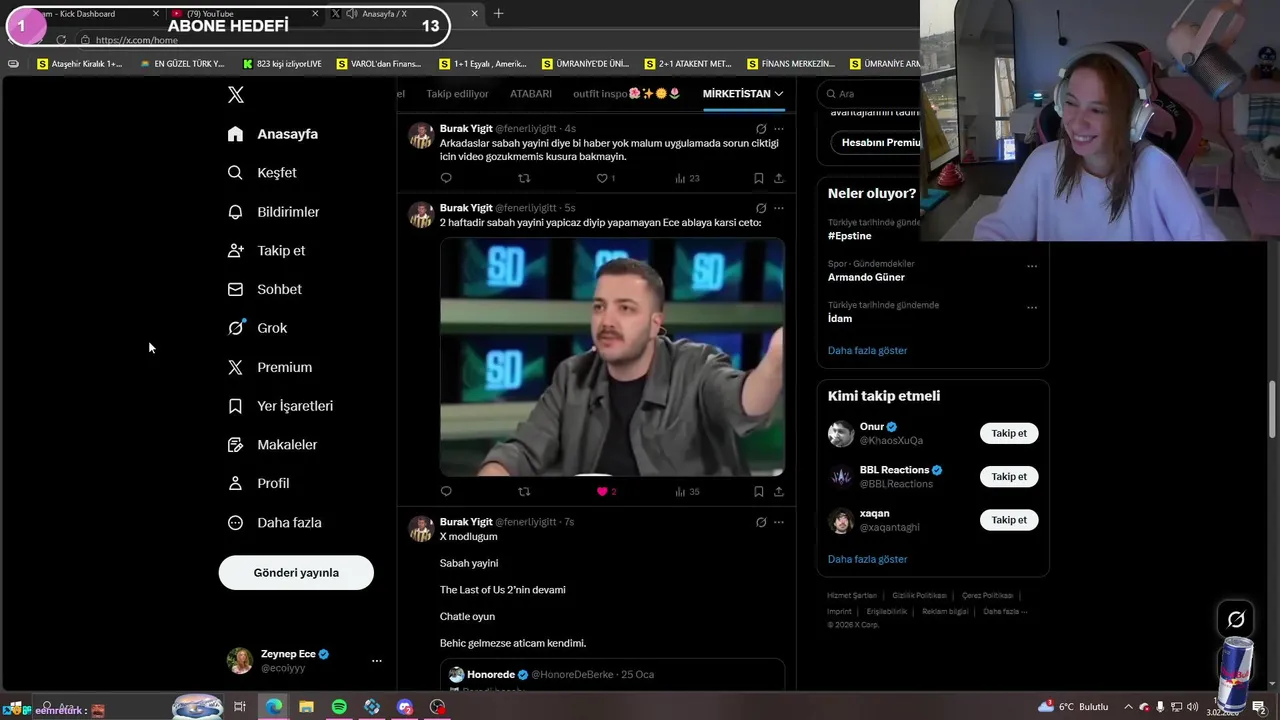
Task: Open Sohbet messages
Action: (265, 289)
